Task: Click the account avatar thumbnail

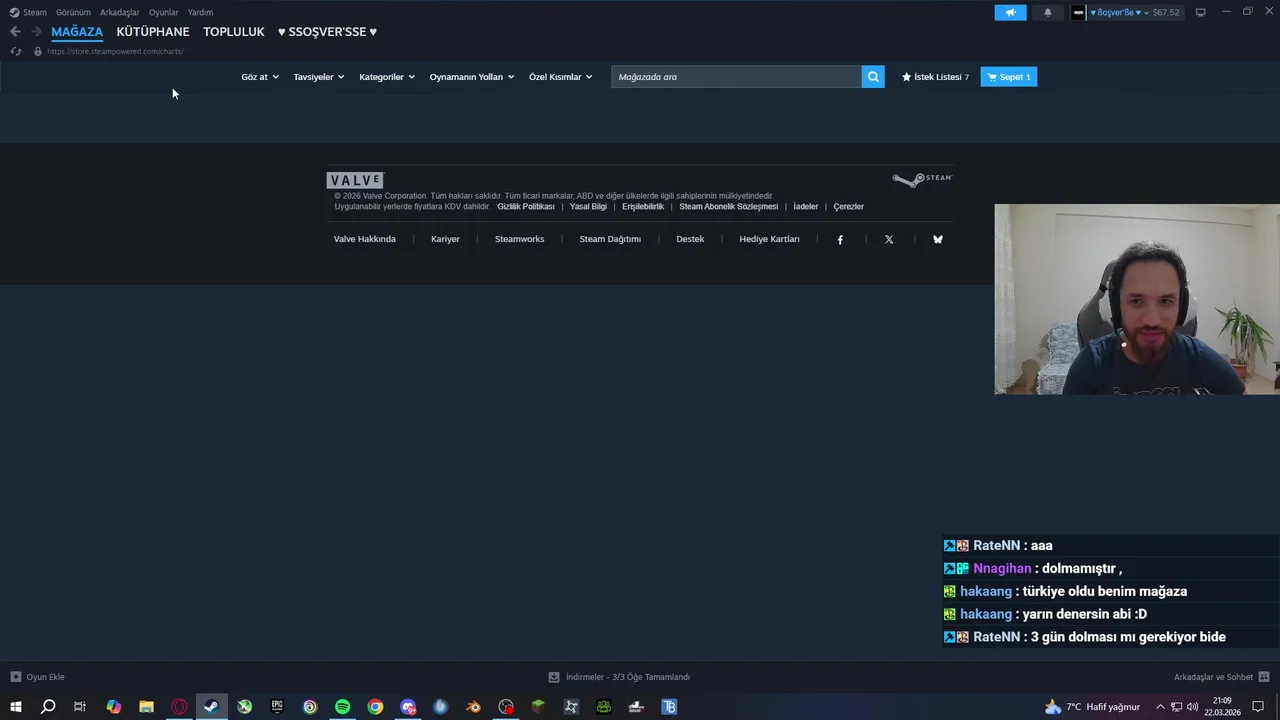Action: (1079, 12)
